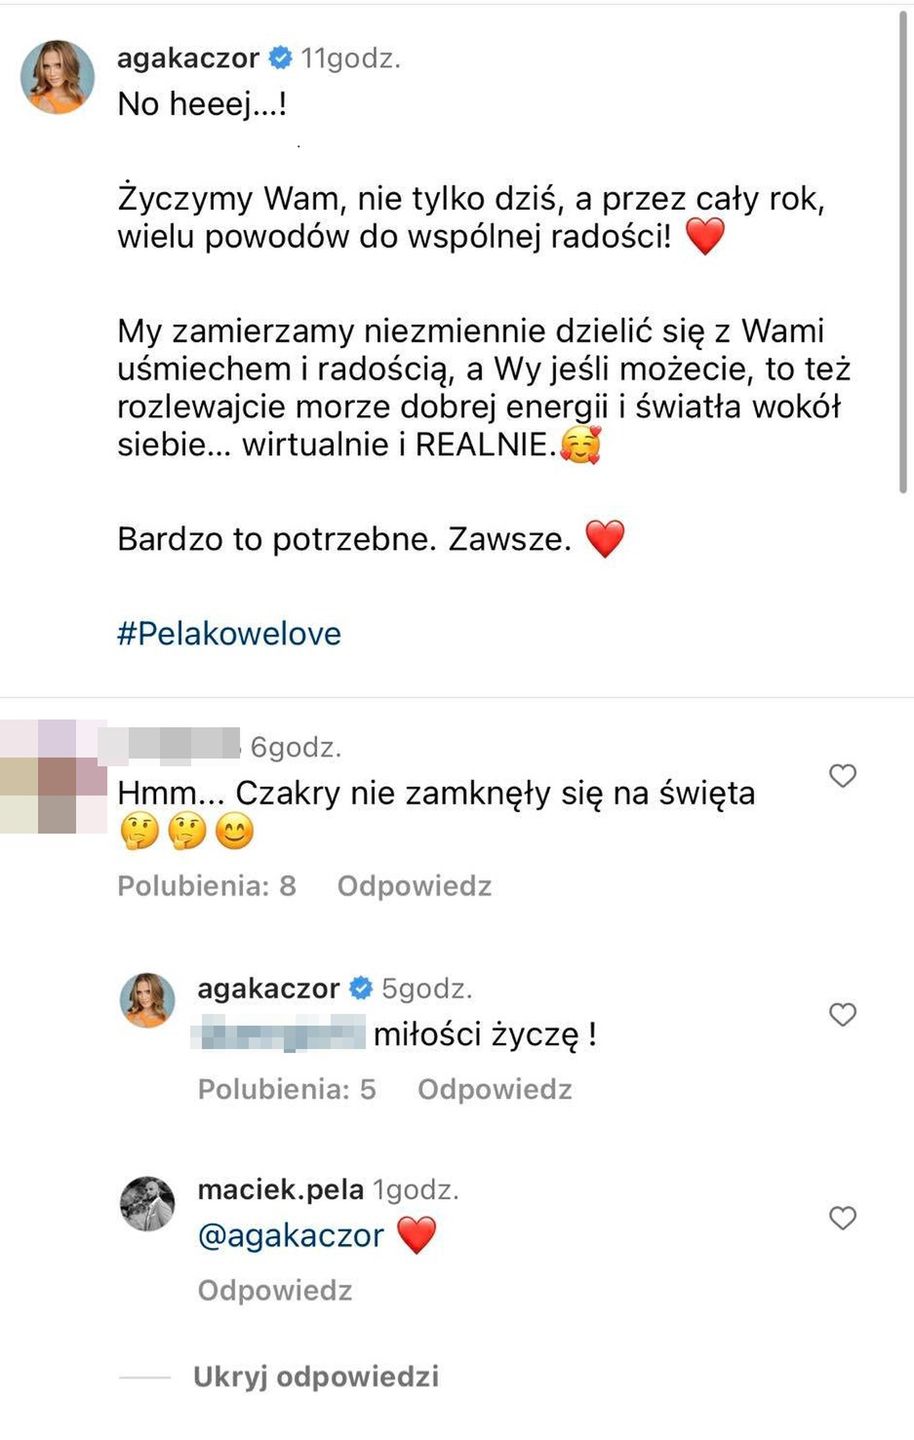The width and height of the screenshot is (914, 1440).
Task: Open agakaczor's profile picture on the post
Action: 58,77
